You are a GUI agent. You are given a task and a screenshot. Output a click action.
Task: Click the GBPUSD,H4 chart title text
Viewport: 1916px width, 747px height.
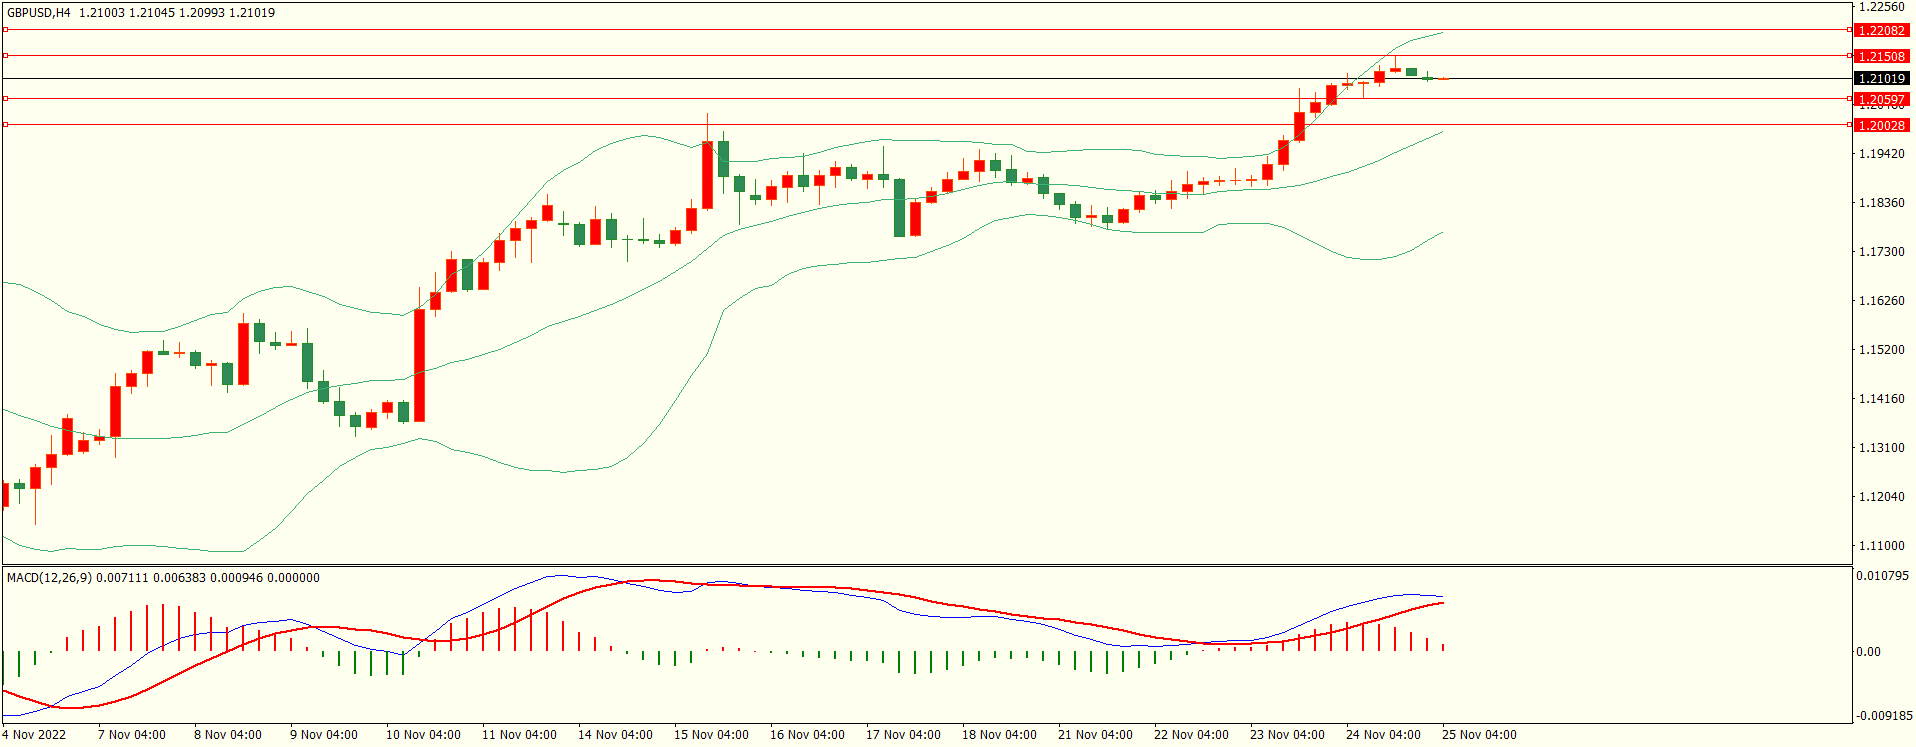point(39,13)
